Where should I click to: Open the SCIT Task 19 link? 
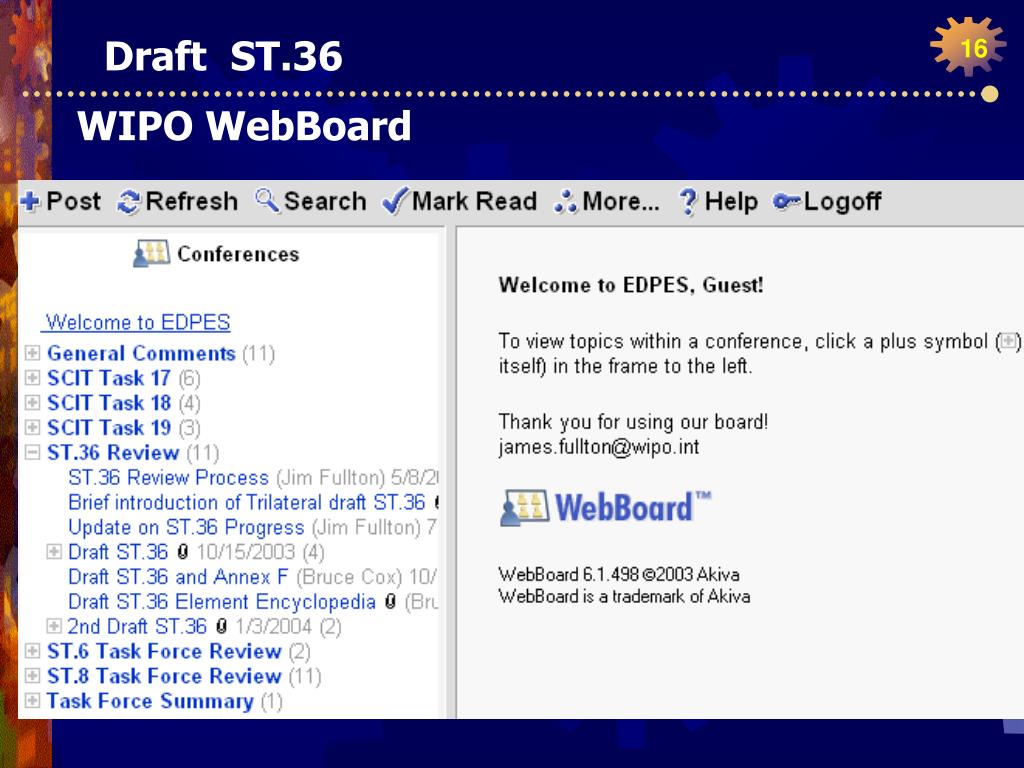(x=108, y=428)
